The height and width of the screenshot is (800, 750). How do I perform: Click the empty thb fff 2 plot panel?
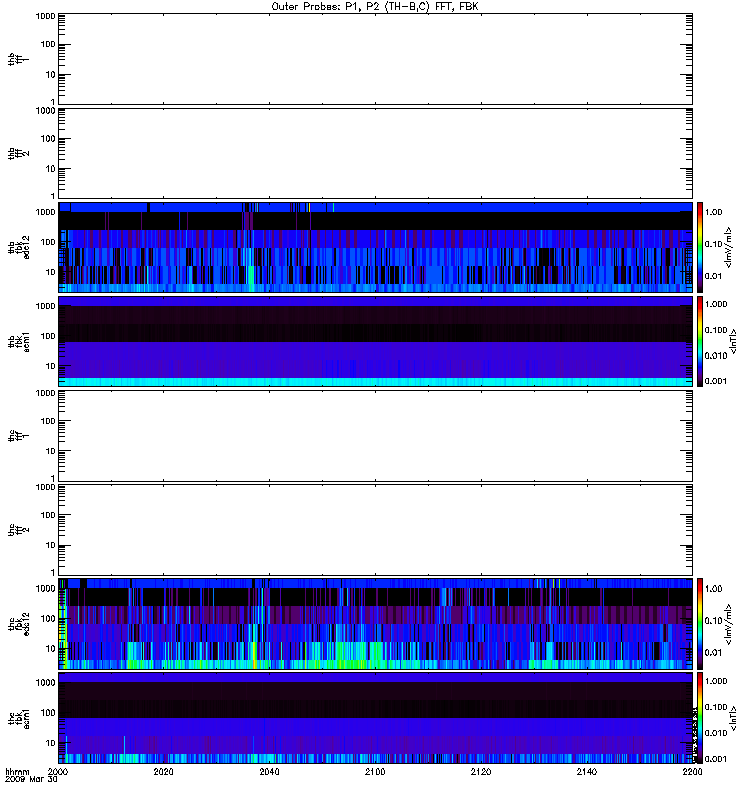(x=376, y=154)
